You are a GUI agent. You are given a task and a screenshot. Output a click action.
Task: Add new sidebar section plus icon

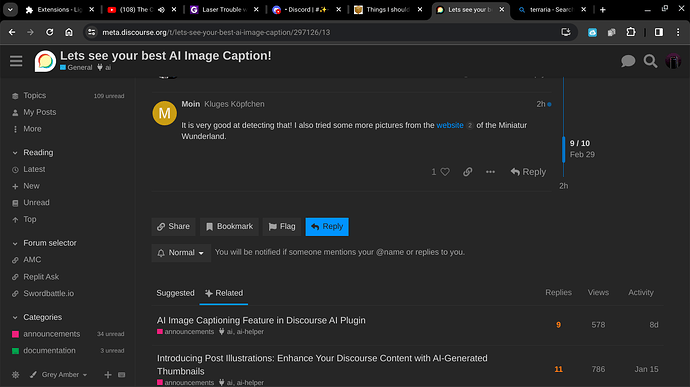108,375
